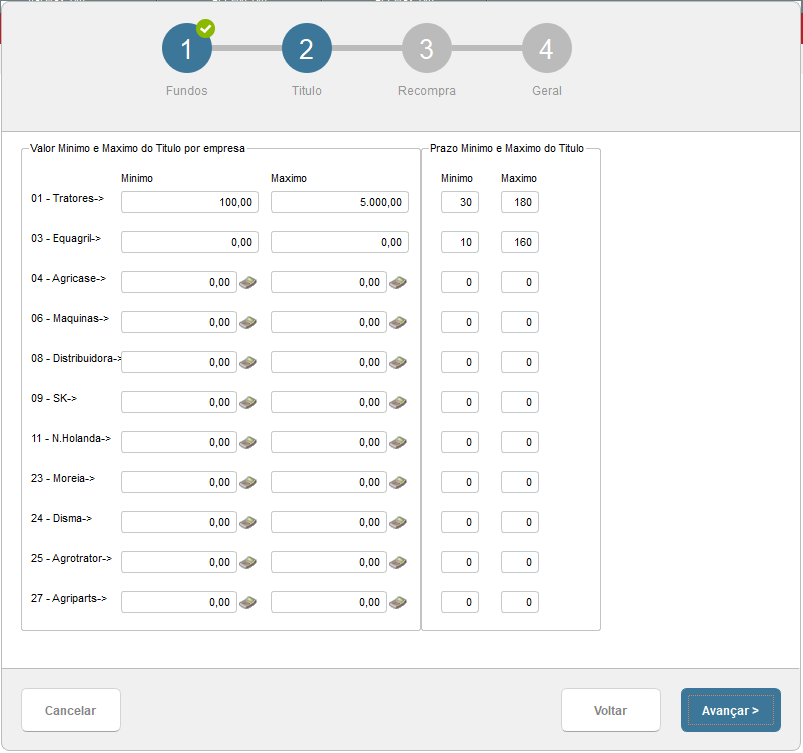Click Agriparts Maximo value input
The width and height of the screenshot is (803, 753).
click(329, 602)
